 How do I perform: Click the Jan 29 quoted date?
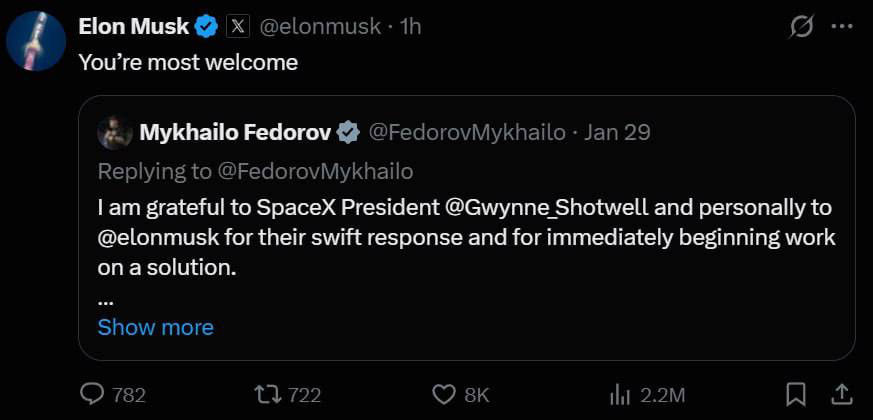coord(617,131)
